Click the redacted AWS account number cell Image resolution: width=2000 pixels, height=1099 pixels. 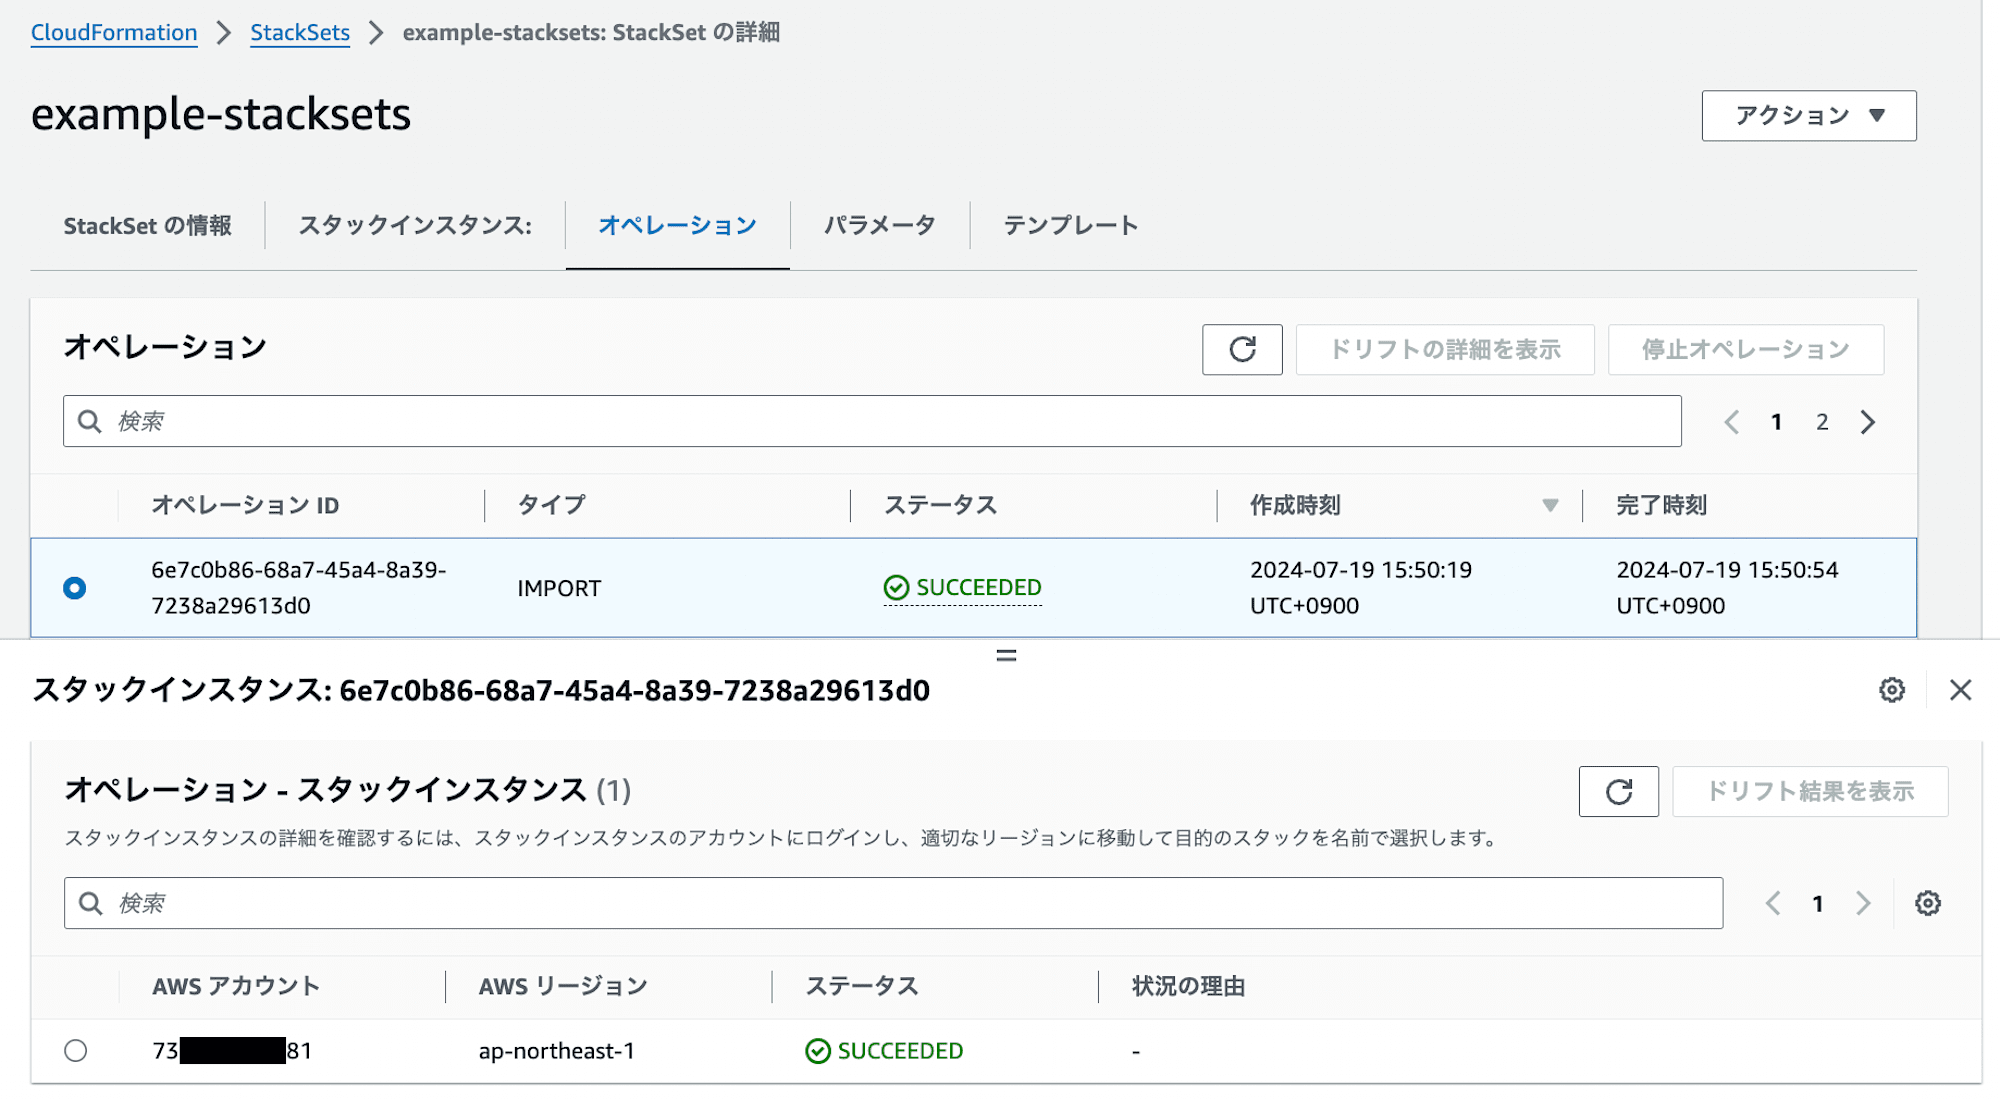tap(232, 1051)
